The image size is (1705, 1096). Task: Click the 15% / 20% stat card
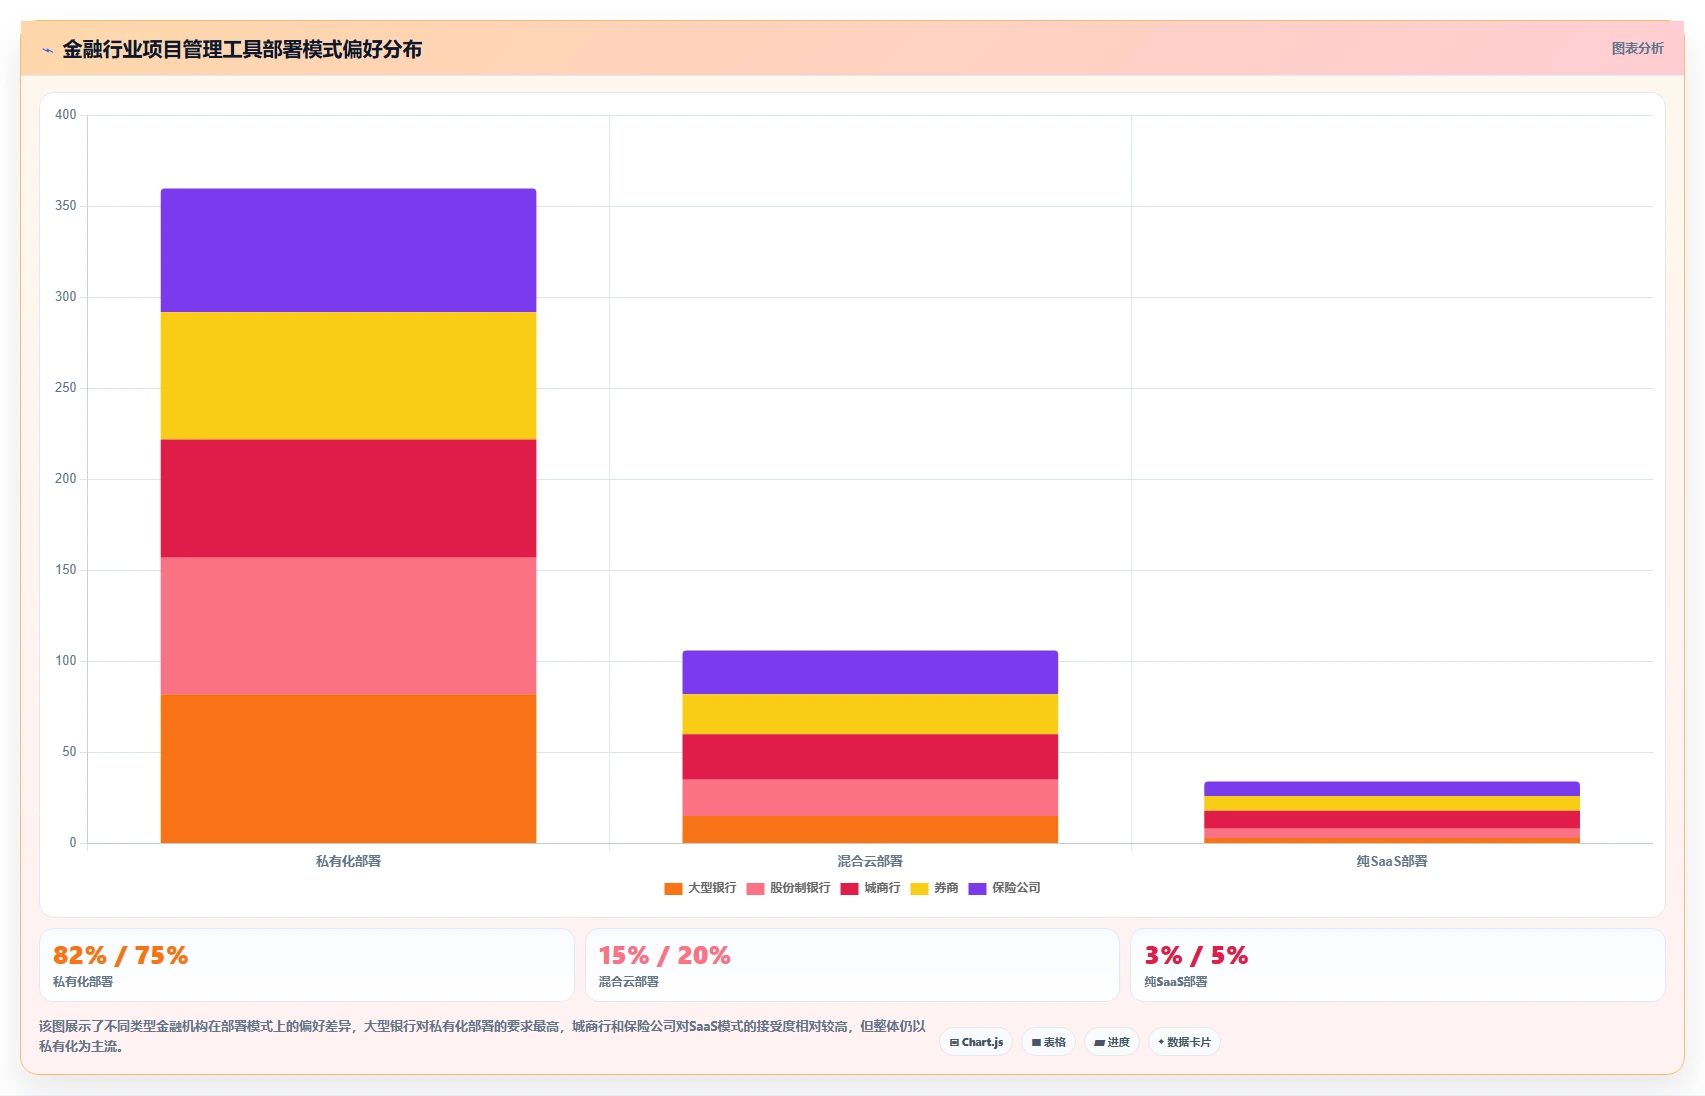point(852,965)
